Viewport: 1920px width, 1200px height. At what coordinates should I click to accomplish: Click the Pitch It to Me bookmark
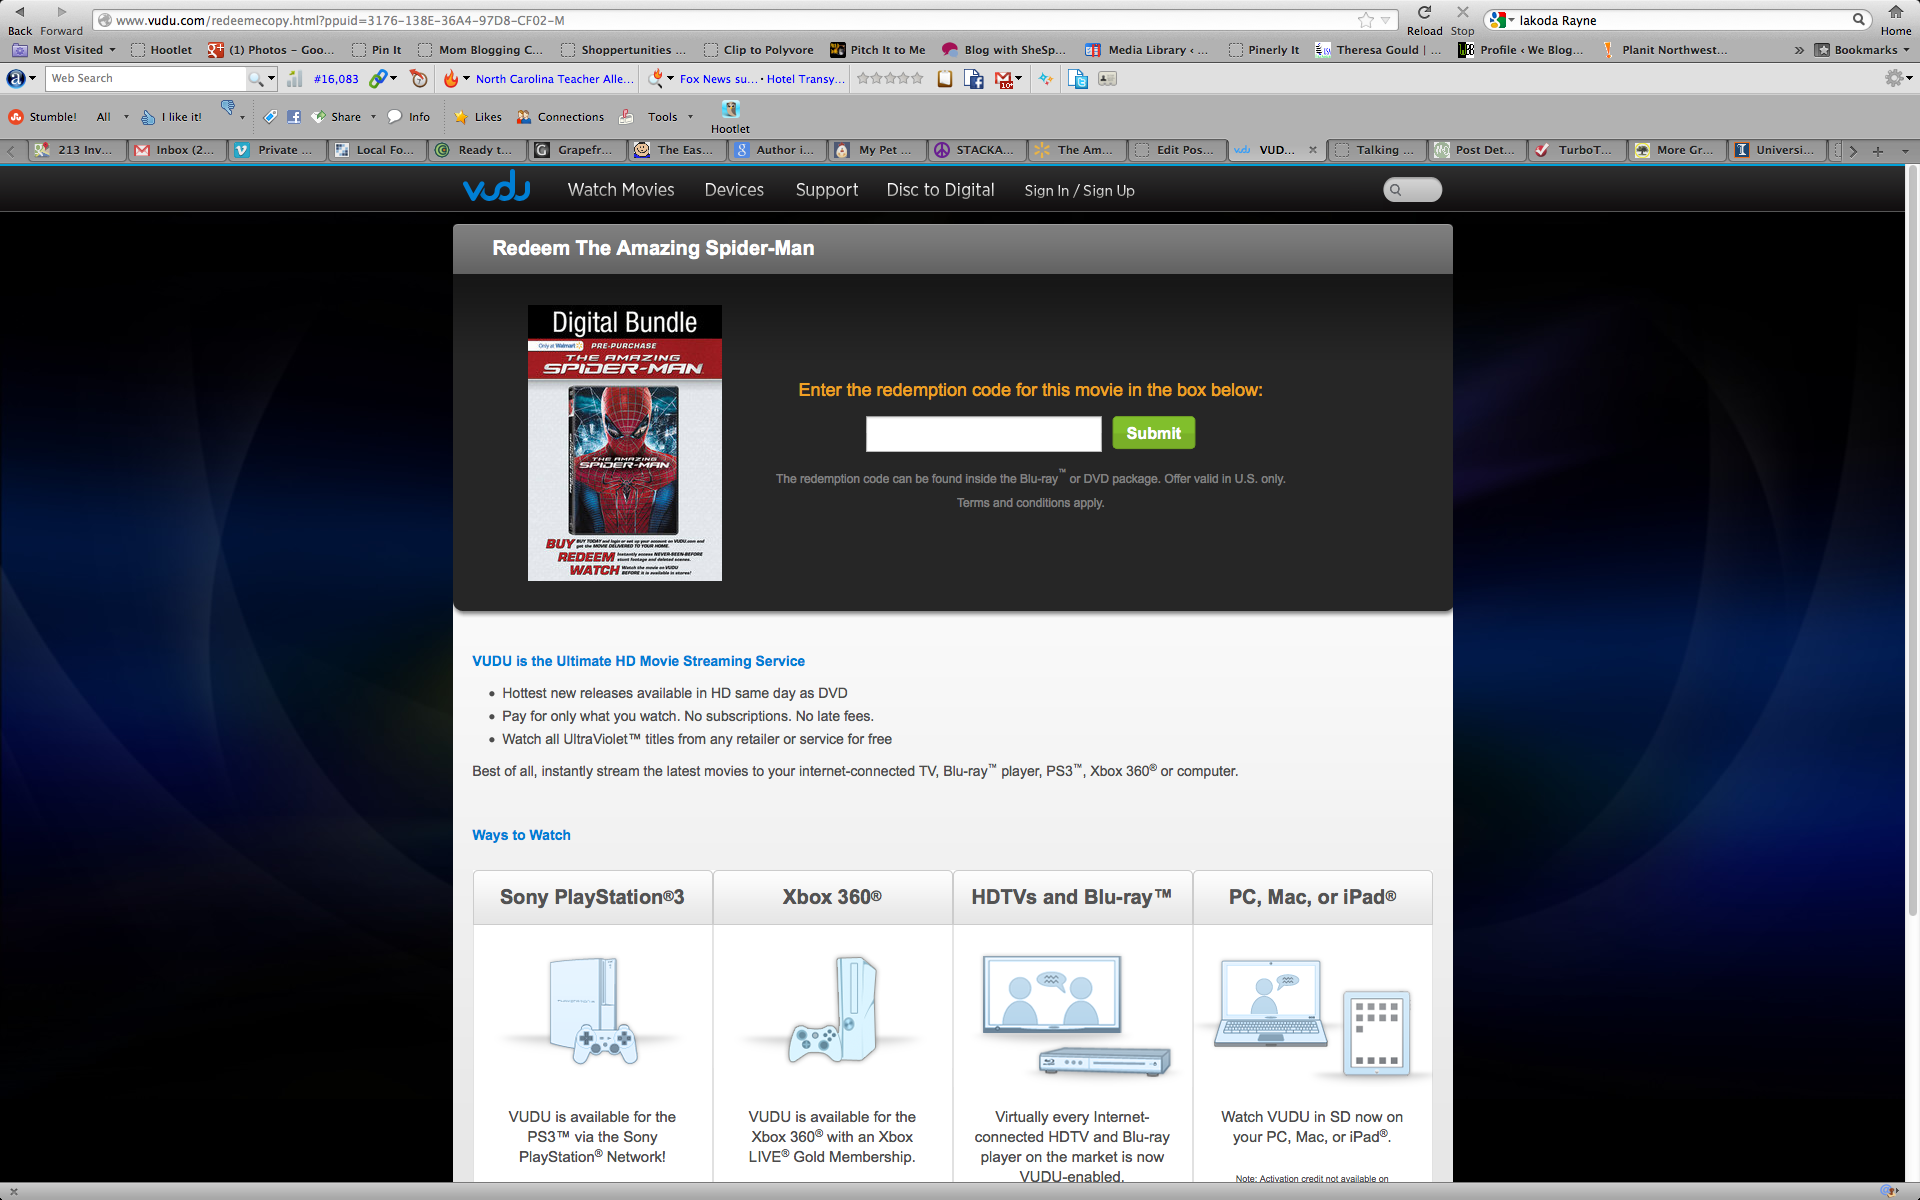pyautogui.click(x=878, y=49)
